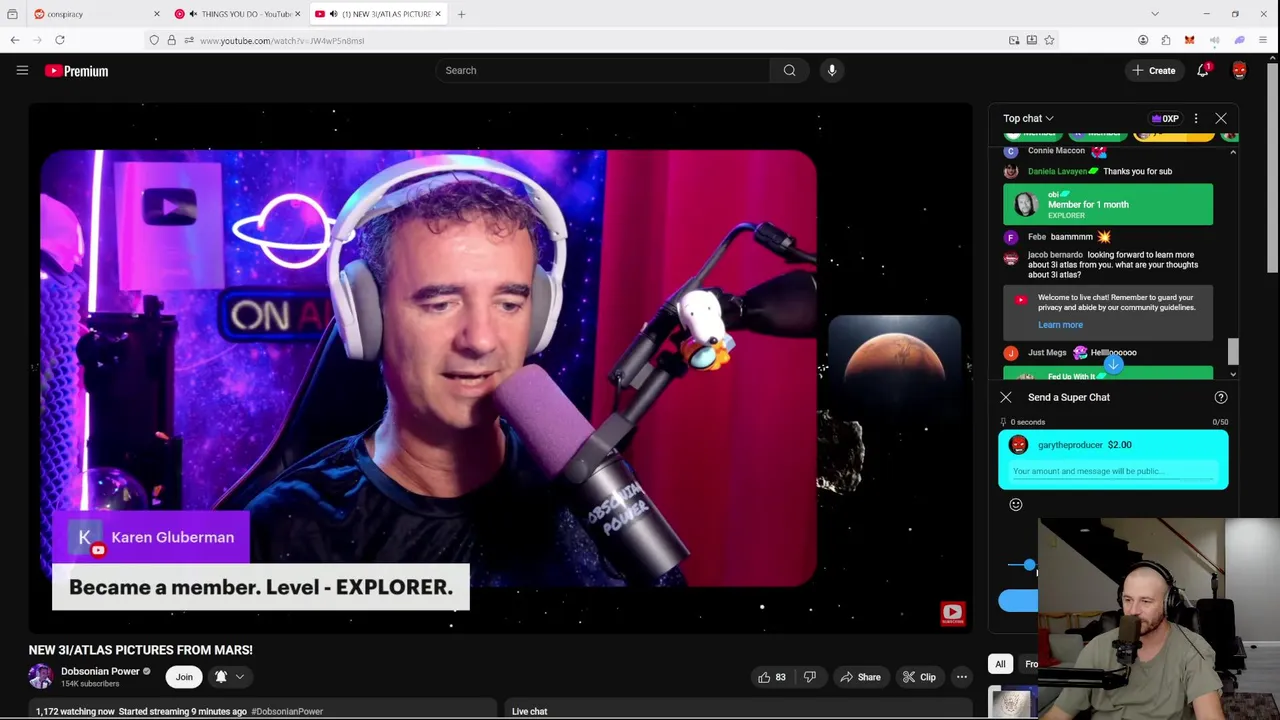The image size is (1280, 720).
Task: Open account avatar menu in header
Action: [1240, 70]
